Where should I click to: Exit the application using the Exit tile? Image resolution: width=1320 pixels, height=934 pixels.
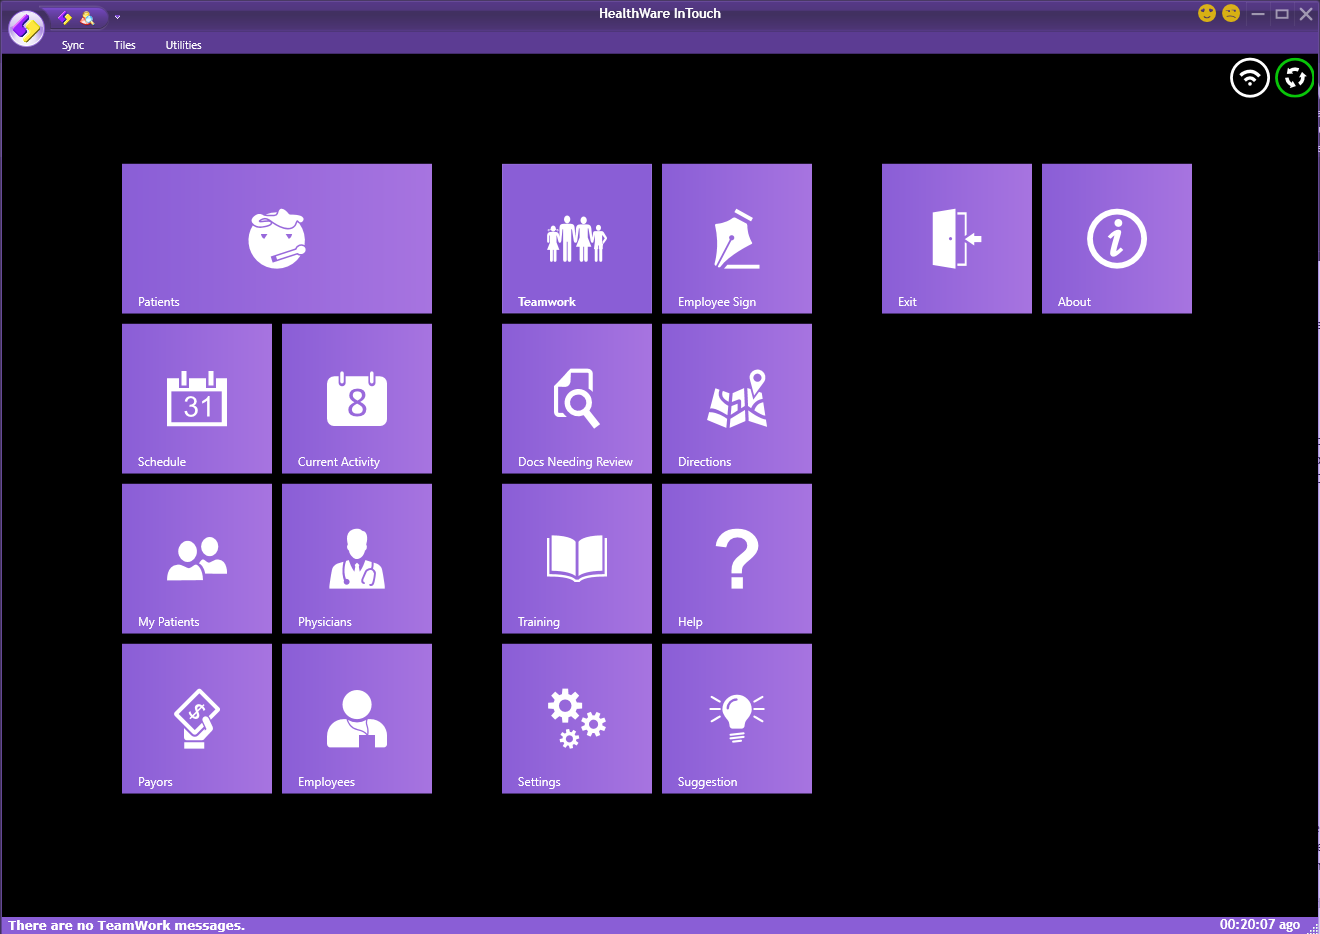956,238
